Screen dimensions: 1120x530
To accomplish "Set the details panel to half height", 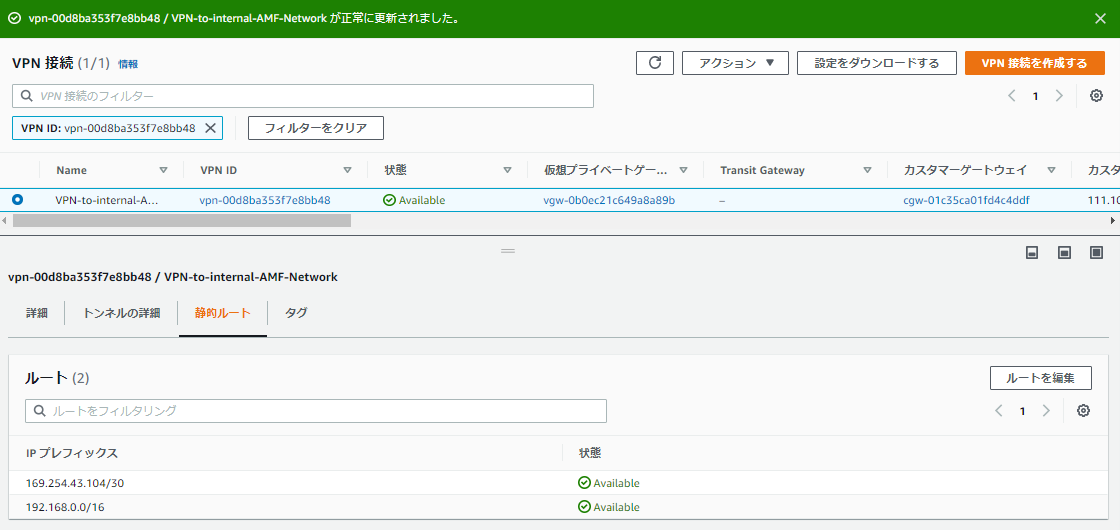I will (x=1064, y=253).
